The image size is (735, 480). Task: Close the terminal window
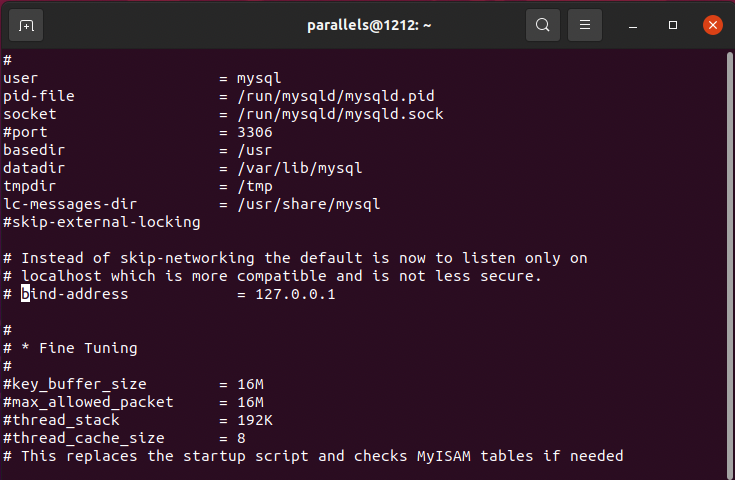point(712,25)
